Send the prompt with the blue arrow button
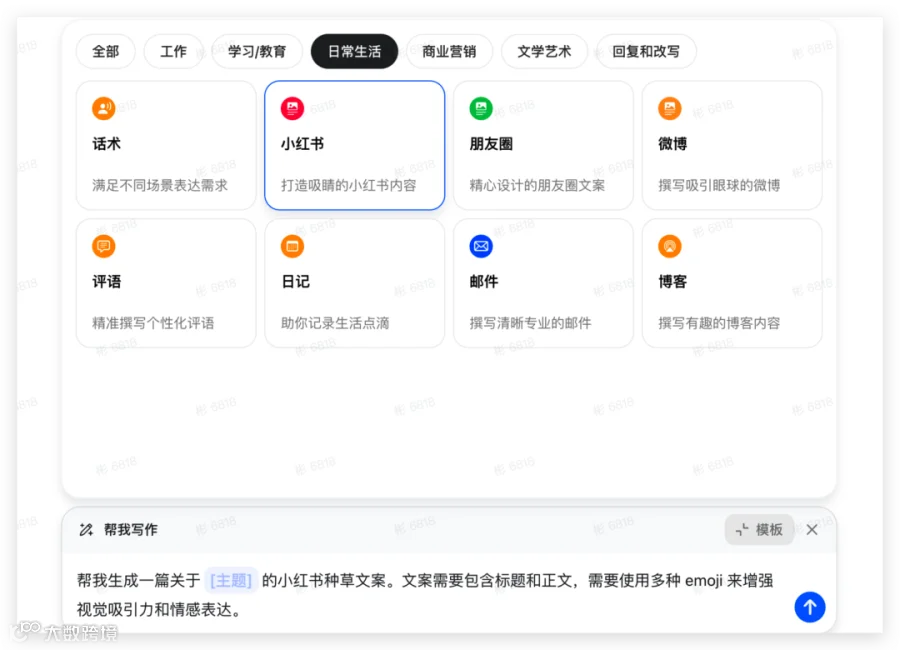The image size is (900, 650). click(810, 607)
